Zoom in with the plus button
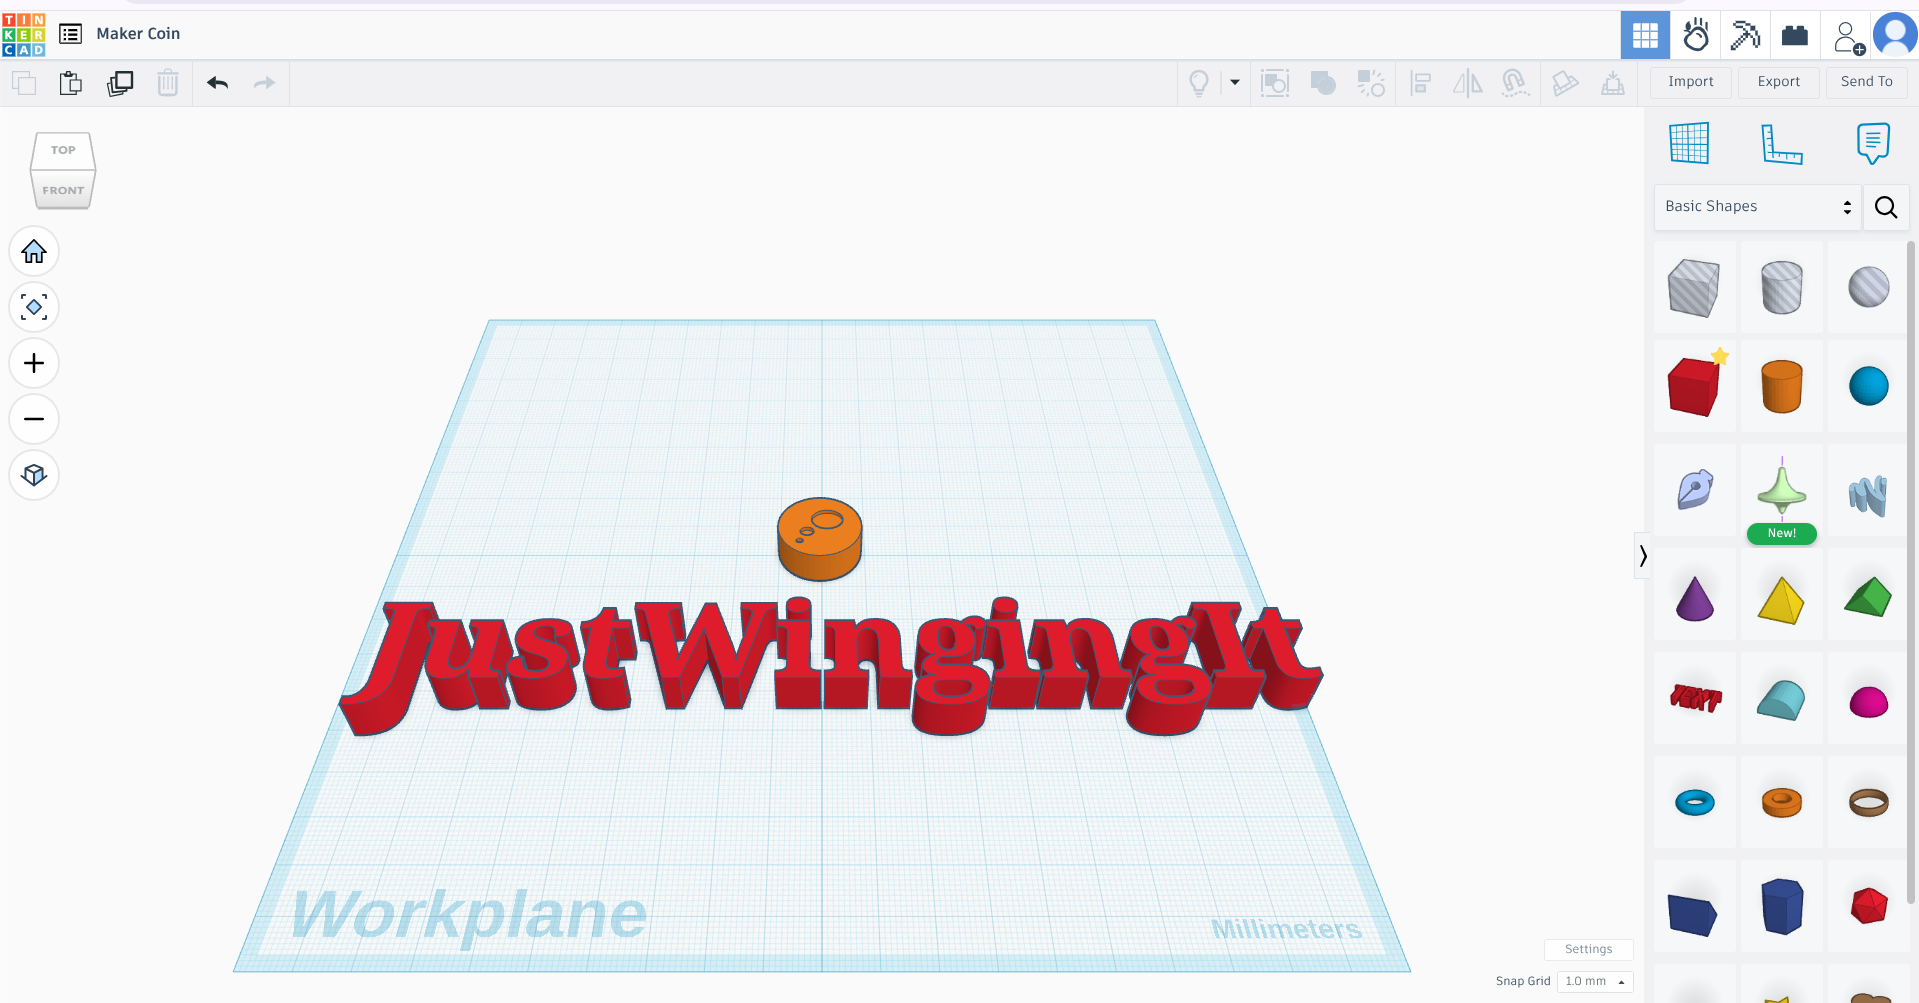This screenshot has height=1003, width=1919. [34, 363]
